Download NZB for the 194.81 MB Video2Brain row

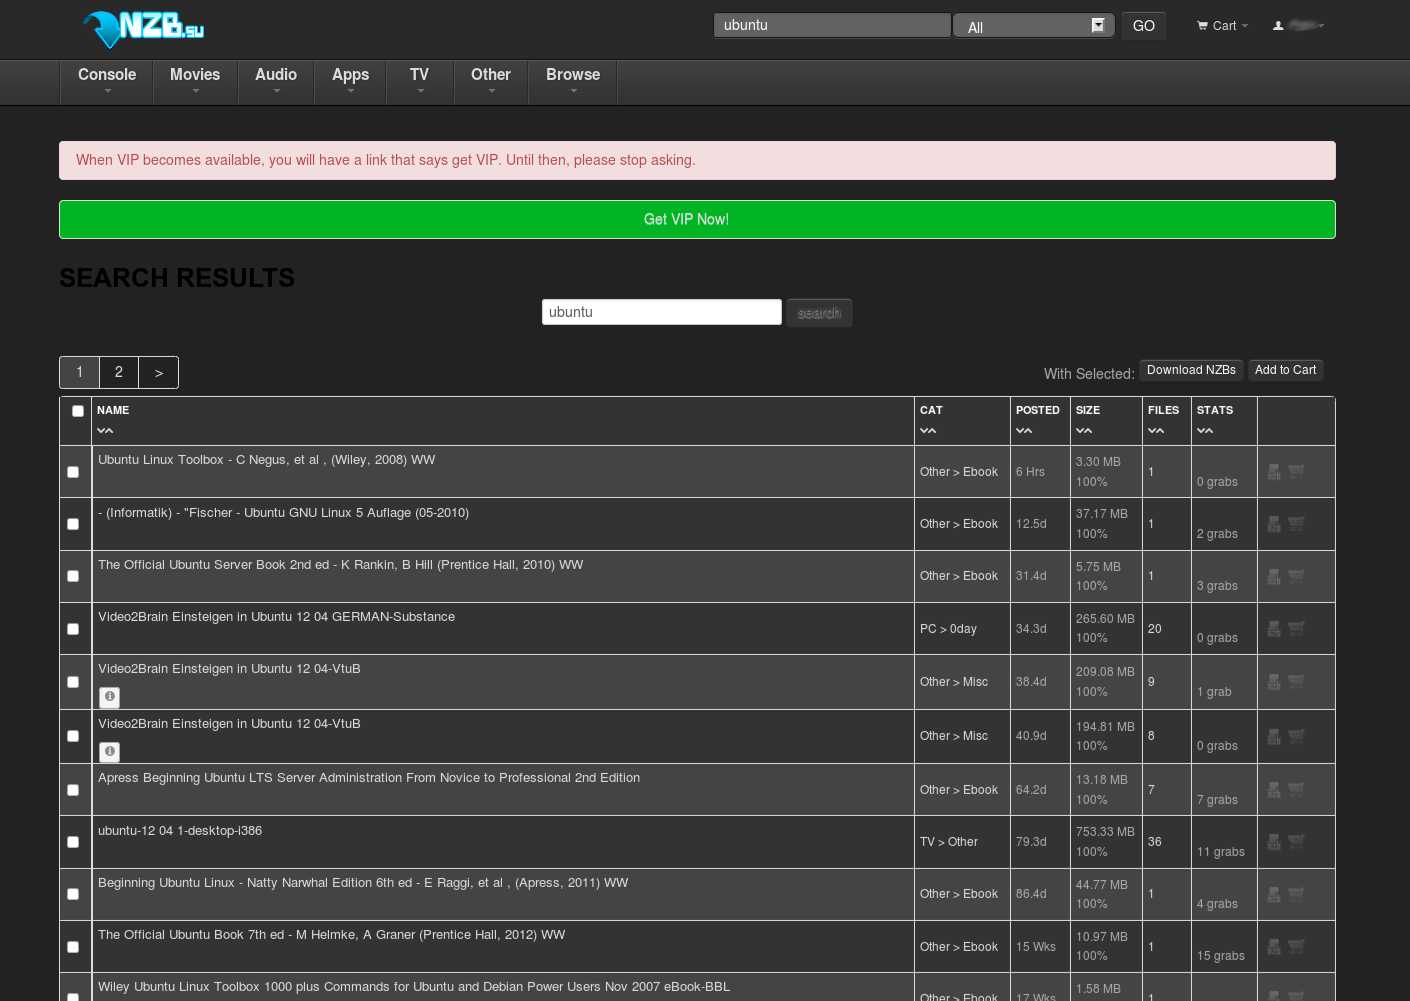(x=1274, y=737)
